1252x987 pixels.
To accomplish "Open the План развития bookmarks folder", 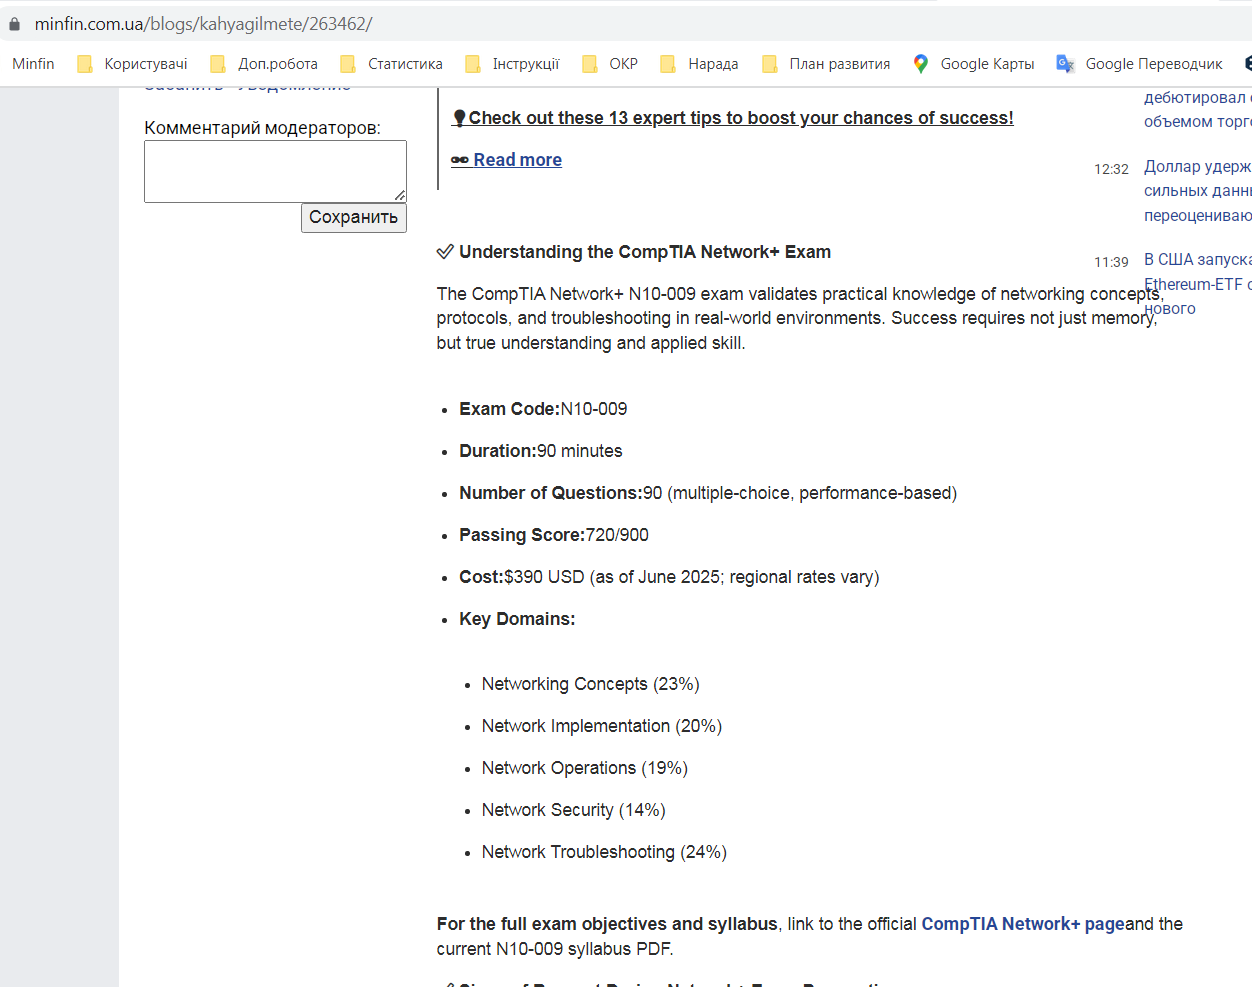I will [x=827, y=64].
